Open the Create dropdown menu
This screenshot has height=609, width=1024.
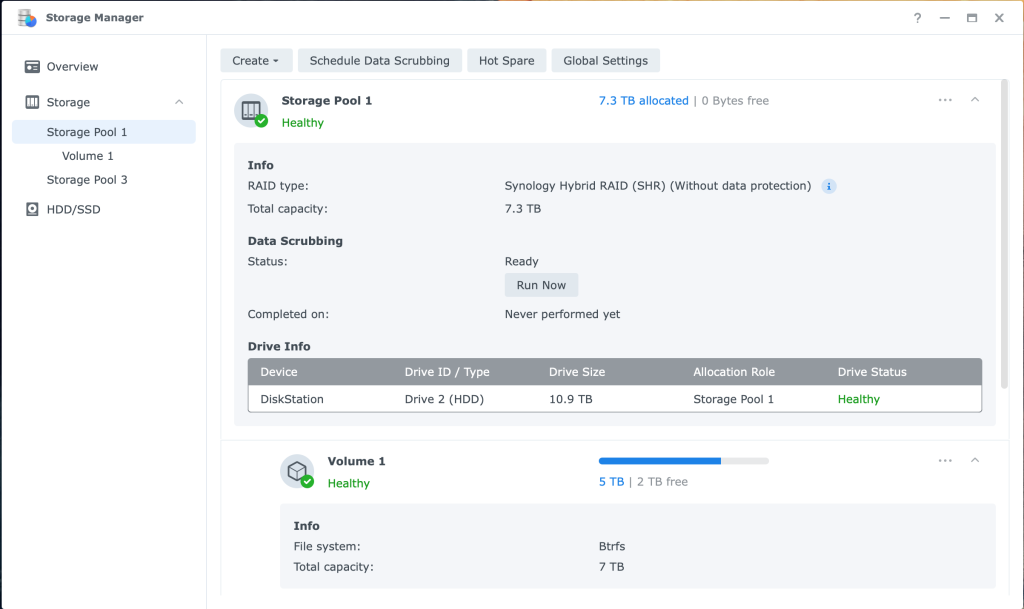[x=256, y=61]
